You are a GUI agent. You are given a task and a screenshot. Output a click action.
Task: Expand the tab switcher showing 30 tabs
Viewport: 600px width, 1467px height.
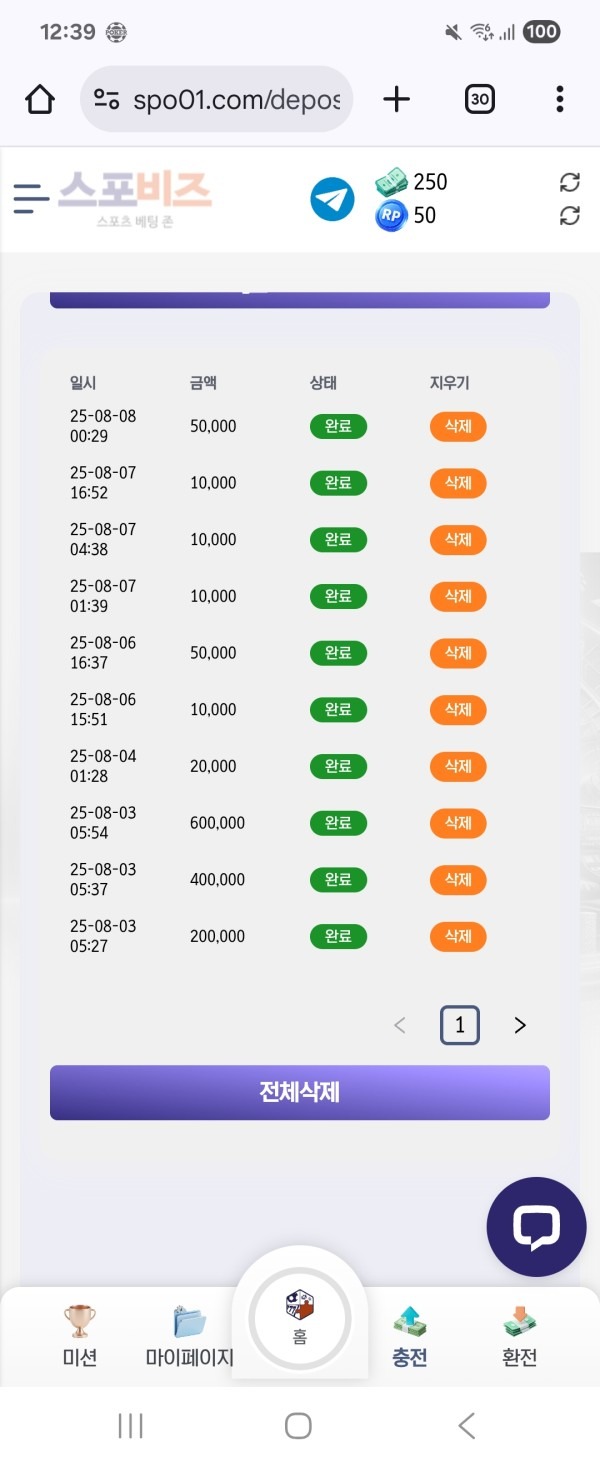coord(479,99)
